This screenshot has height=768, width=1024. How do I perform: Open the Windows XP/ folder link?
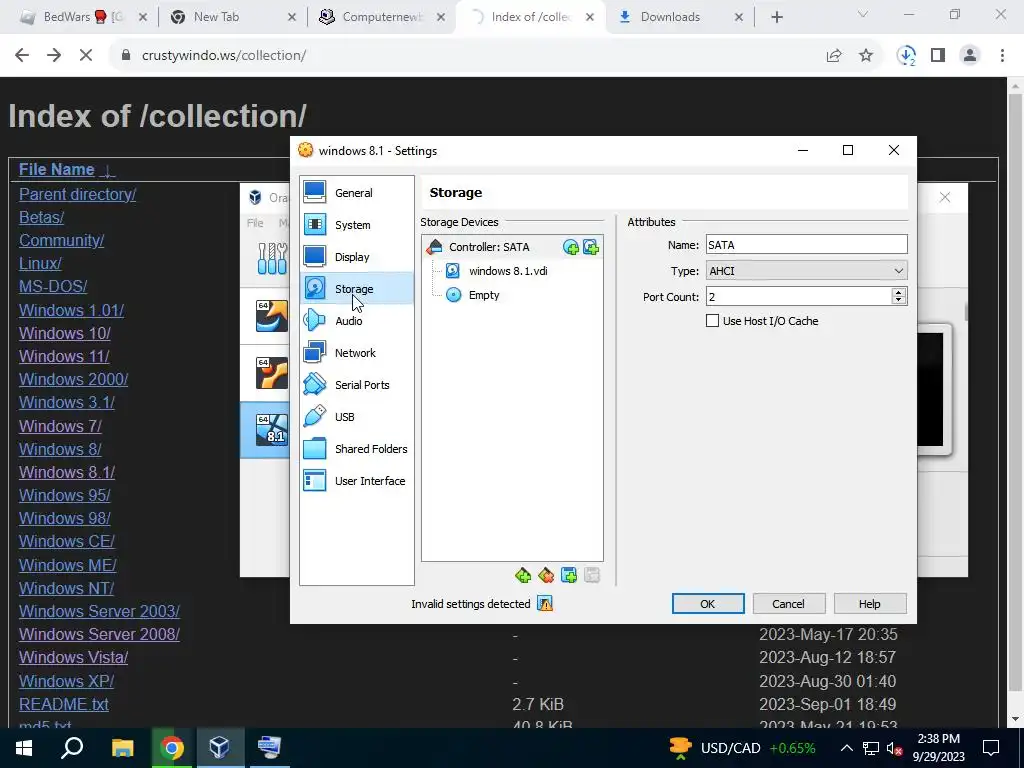pyautogui.click(x=66, y=681)
